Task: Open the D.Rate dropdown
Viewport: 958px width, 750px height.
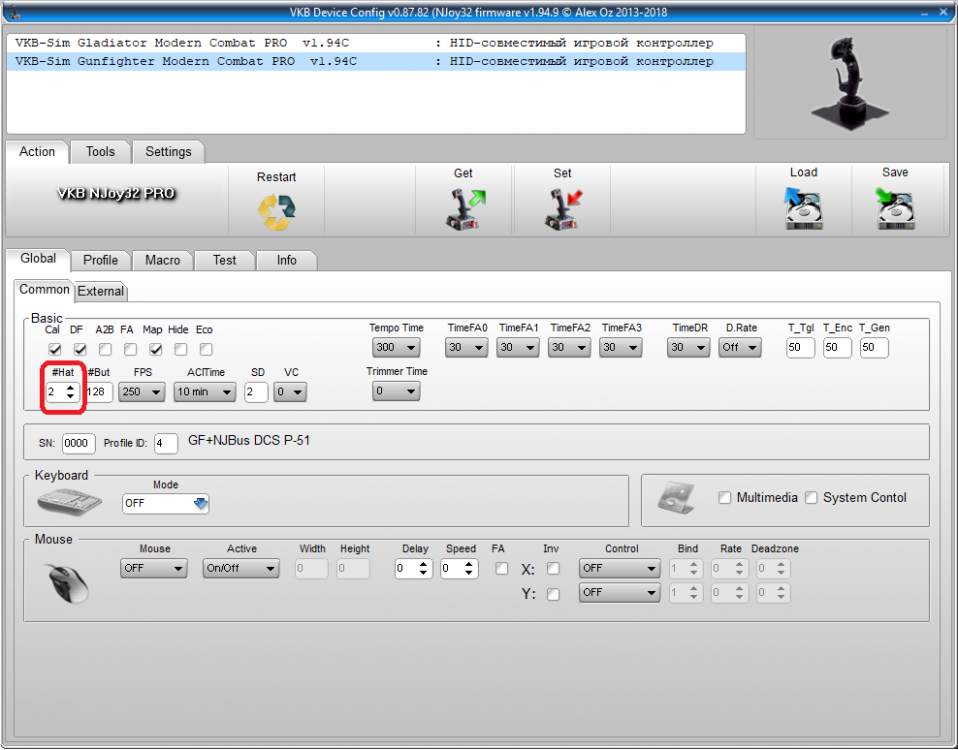Action: (740, 348)
